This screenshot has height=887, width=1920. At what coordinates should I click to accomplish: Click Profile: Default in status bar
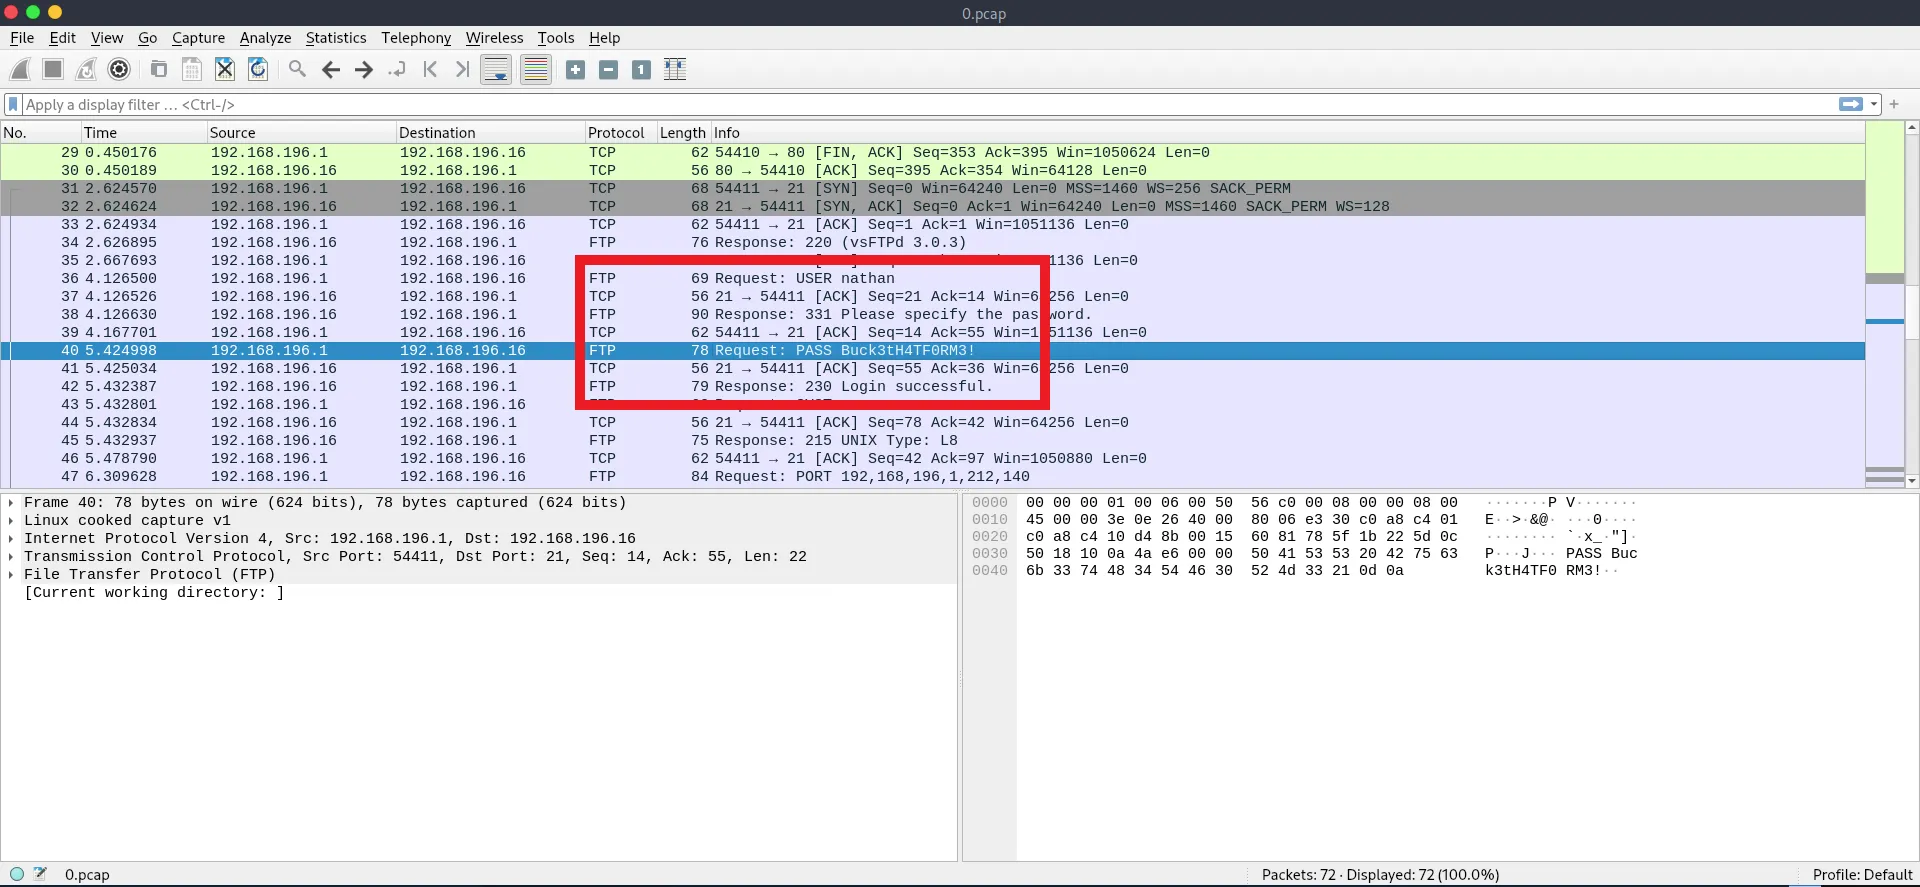pyautogui.click(x=1862, y=875)
